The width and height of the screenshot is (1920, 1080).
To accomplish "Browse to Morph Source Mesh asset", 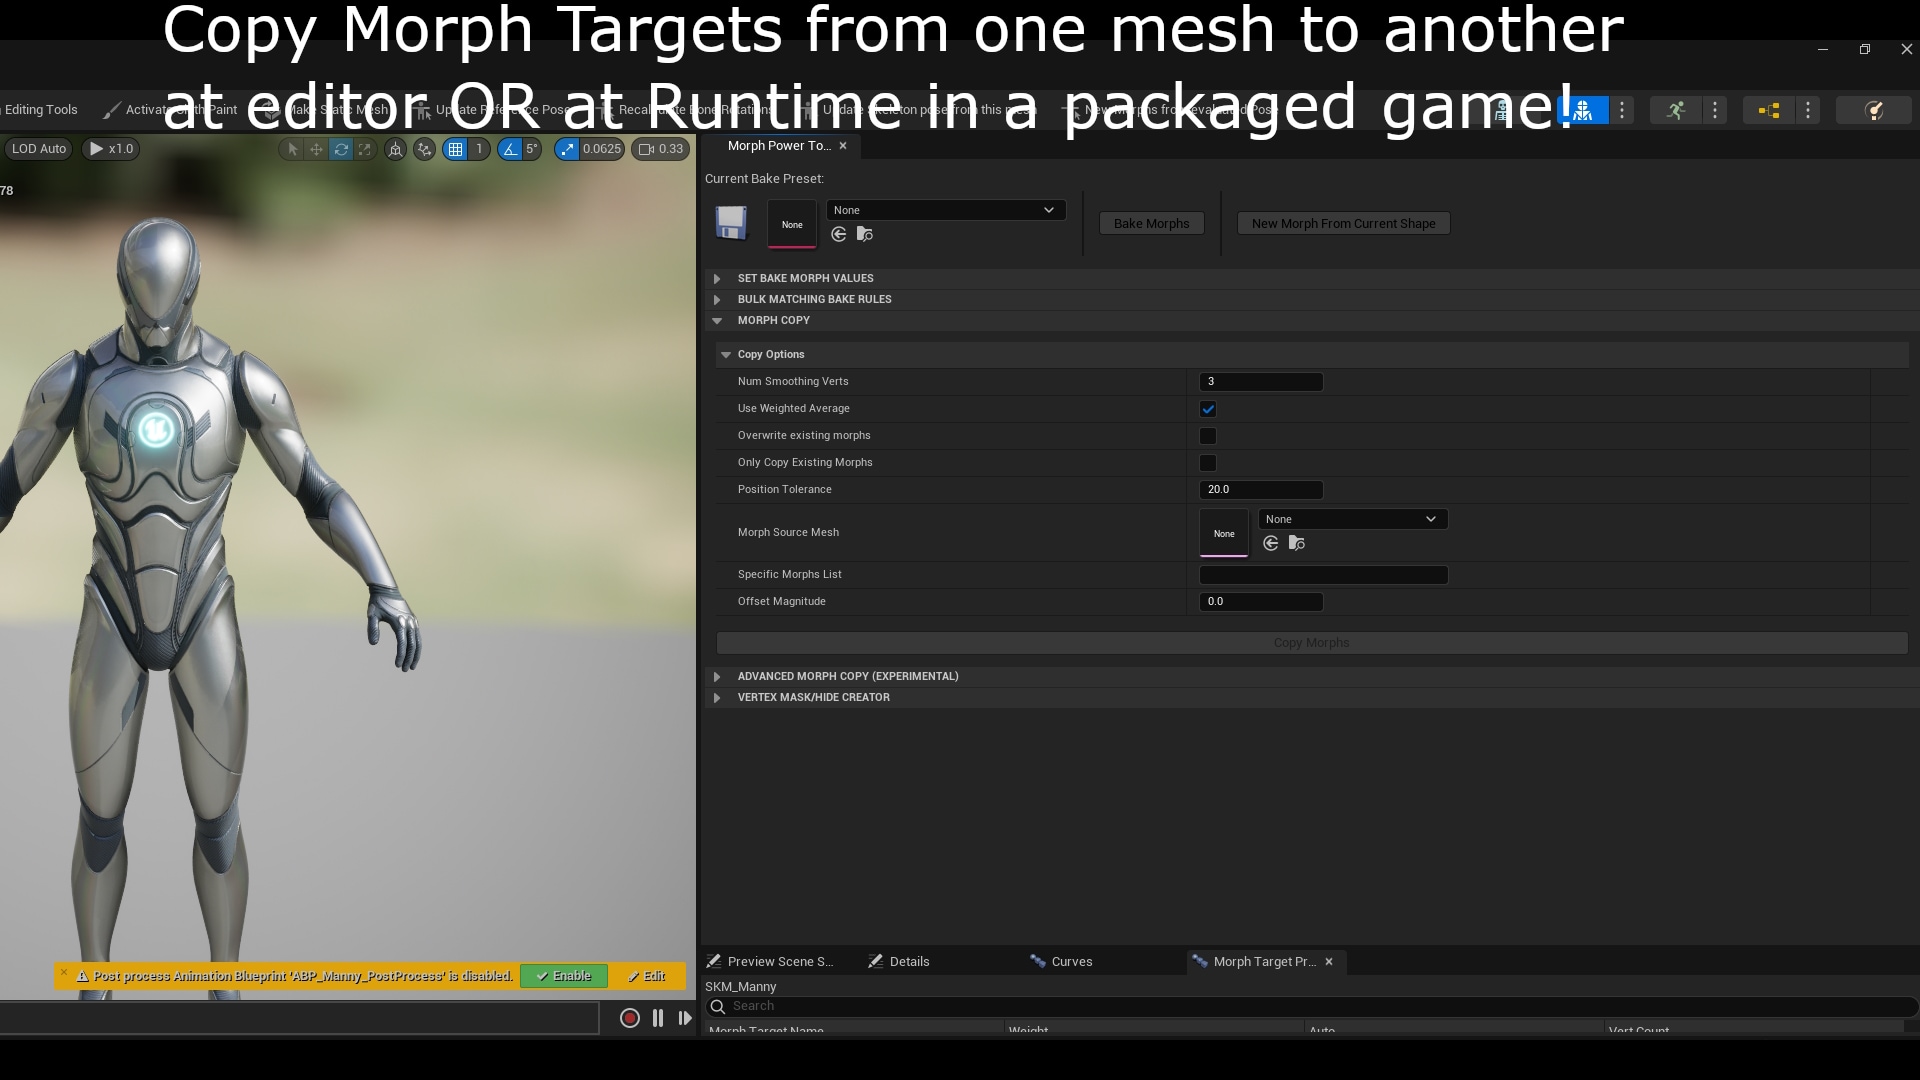I will (x=1297, y=543).
